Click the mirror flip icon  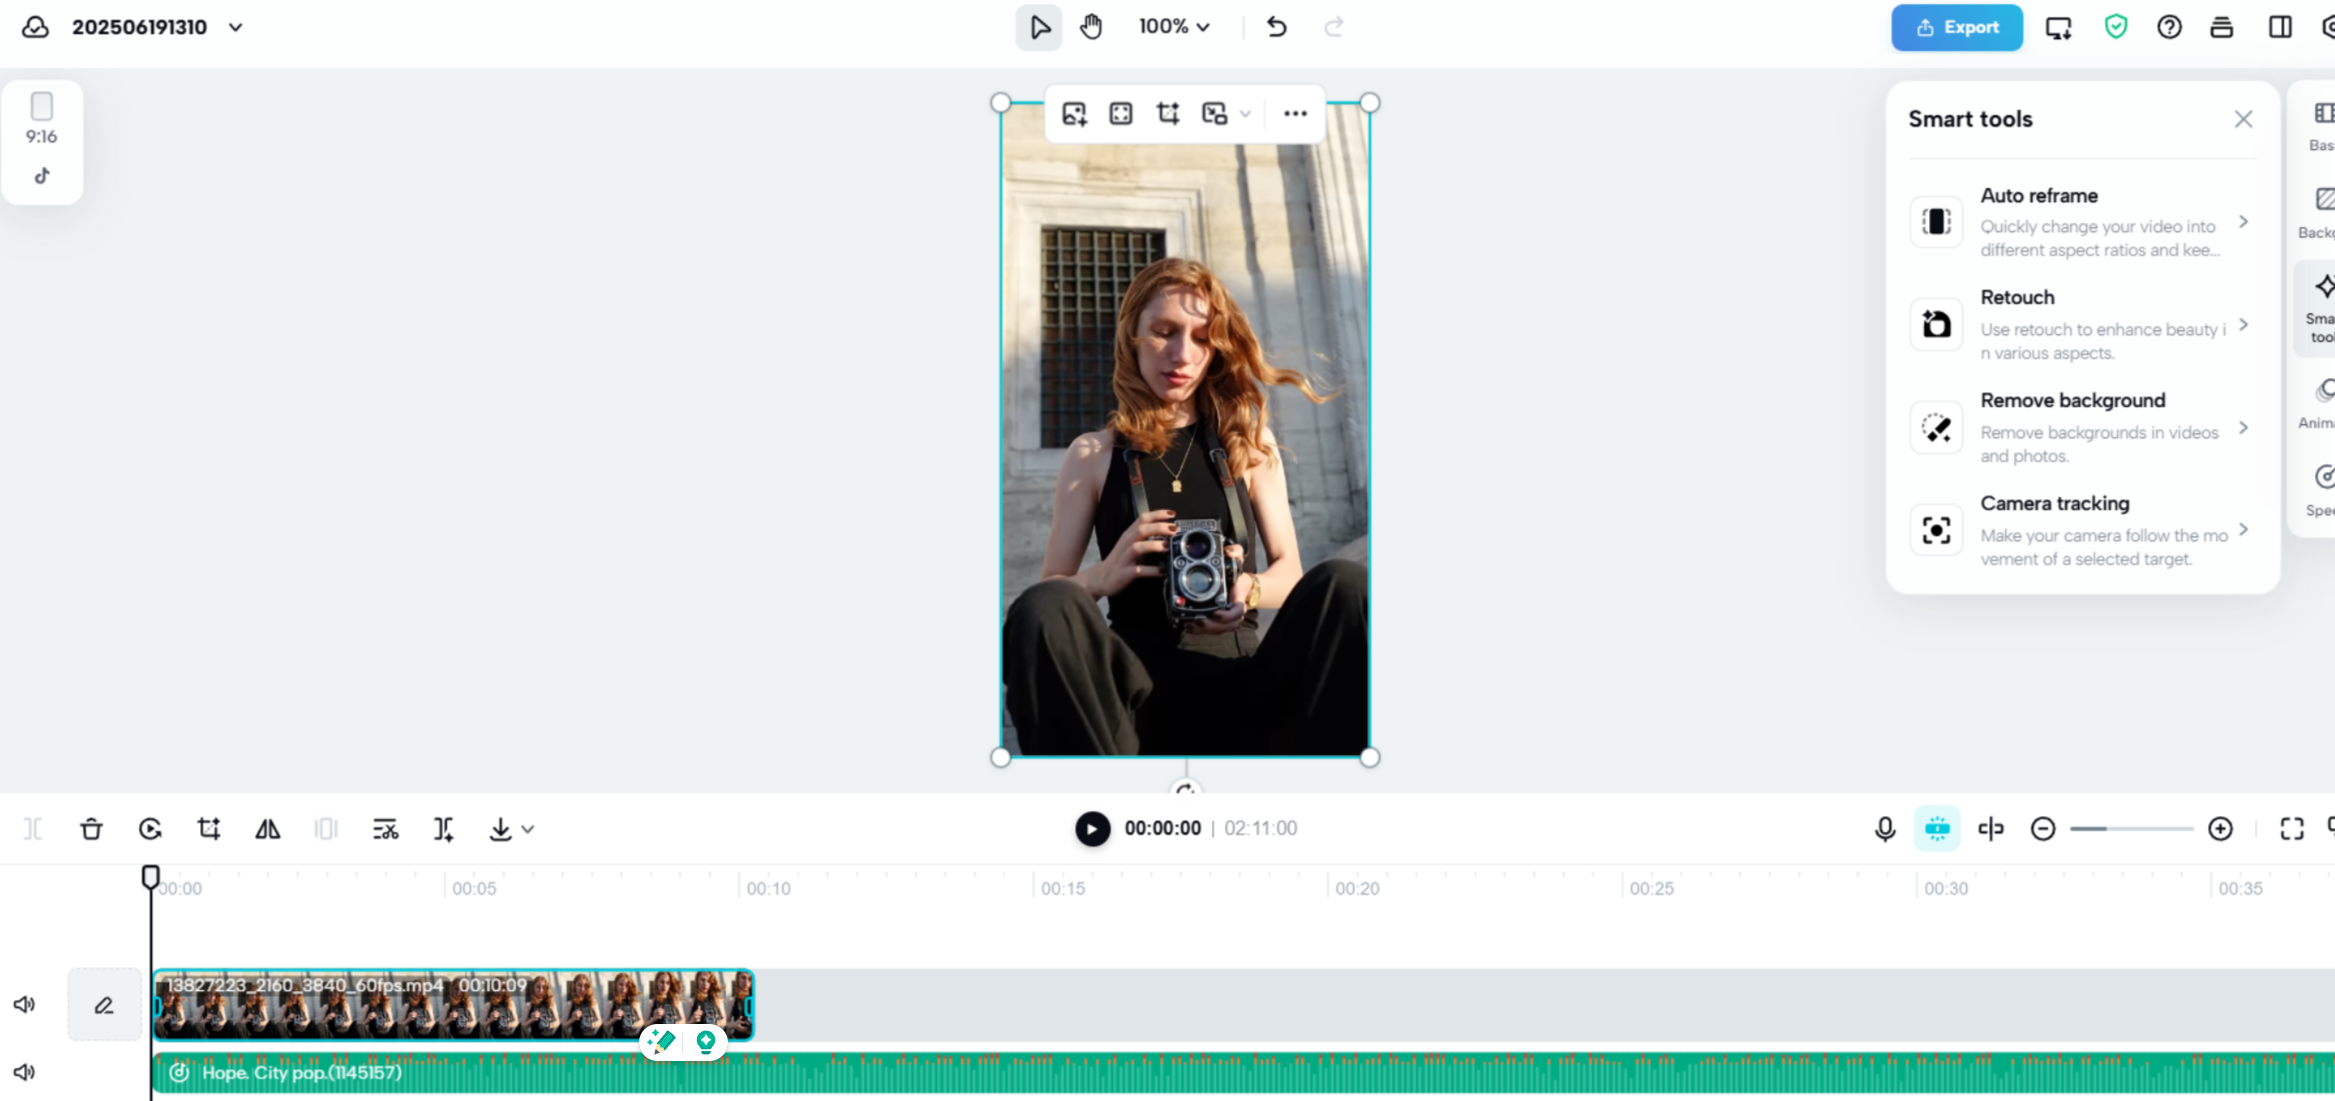coord(267,829)
